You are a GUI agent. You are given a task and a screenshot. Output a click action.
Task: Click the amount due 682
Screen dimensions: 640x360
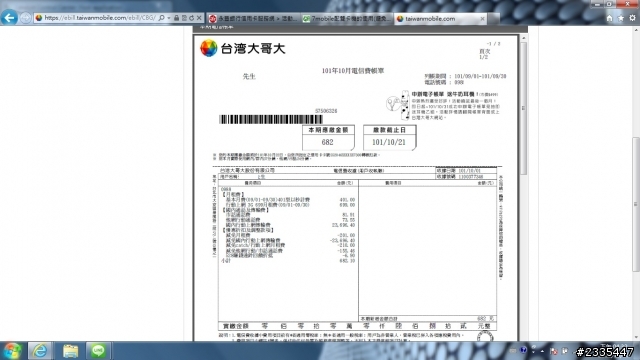coord(327,142)
